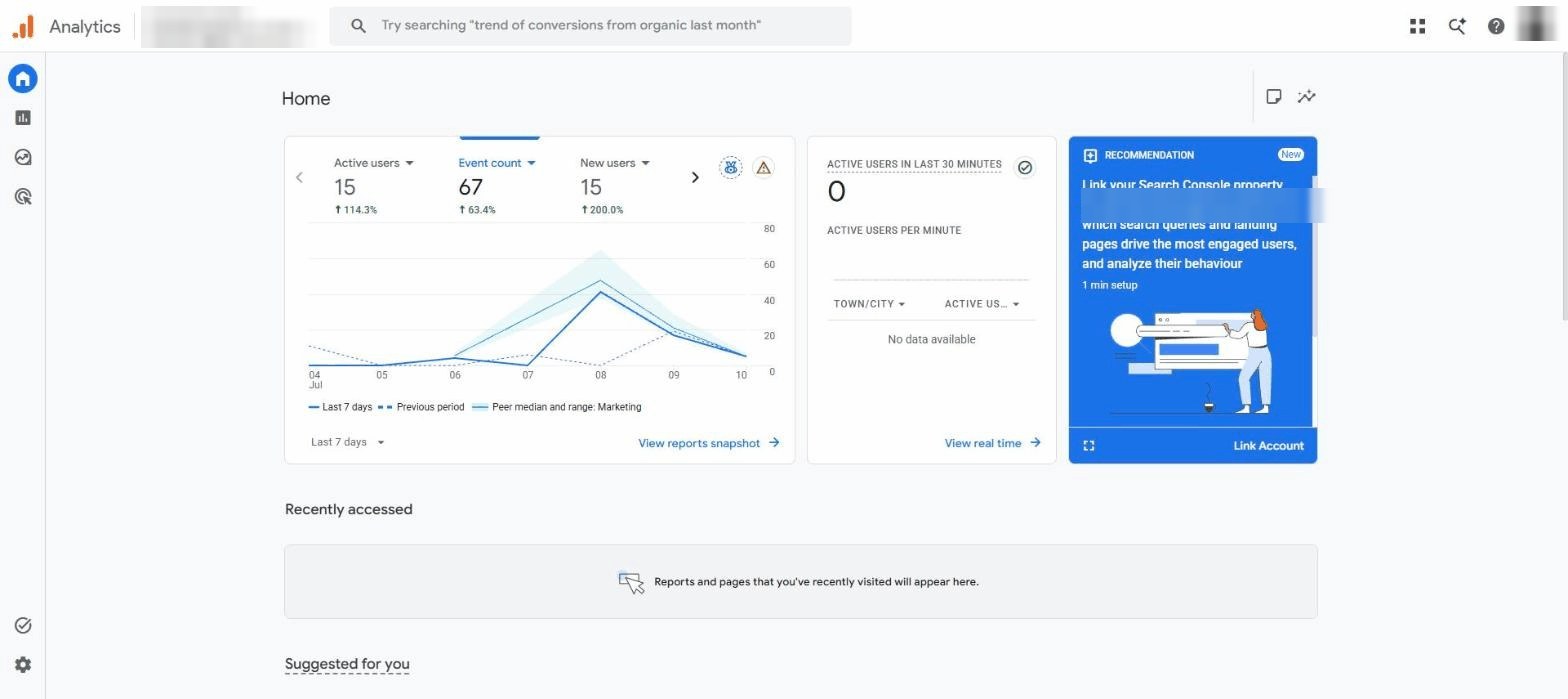Click Peer median and range: Marketing legend

pyautogui.click(x=556, y=407)
